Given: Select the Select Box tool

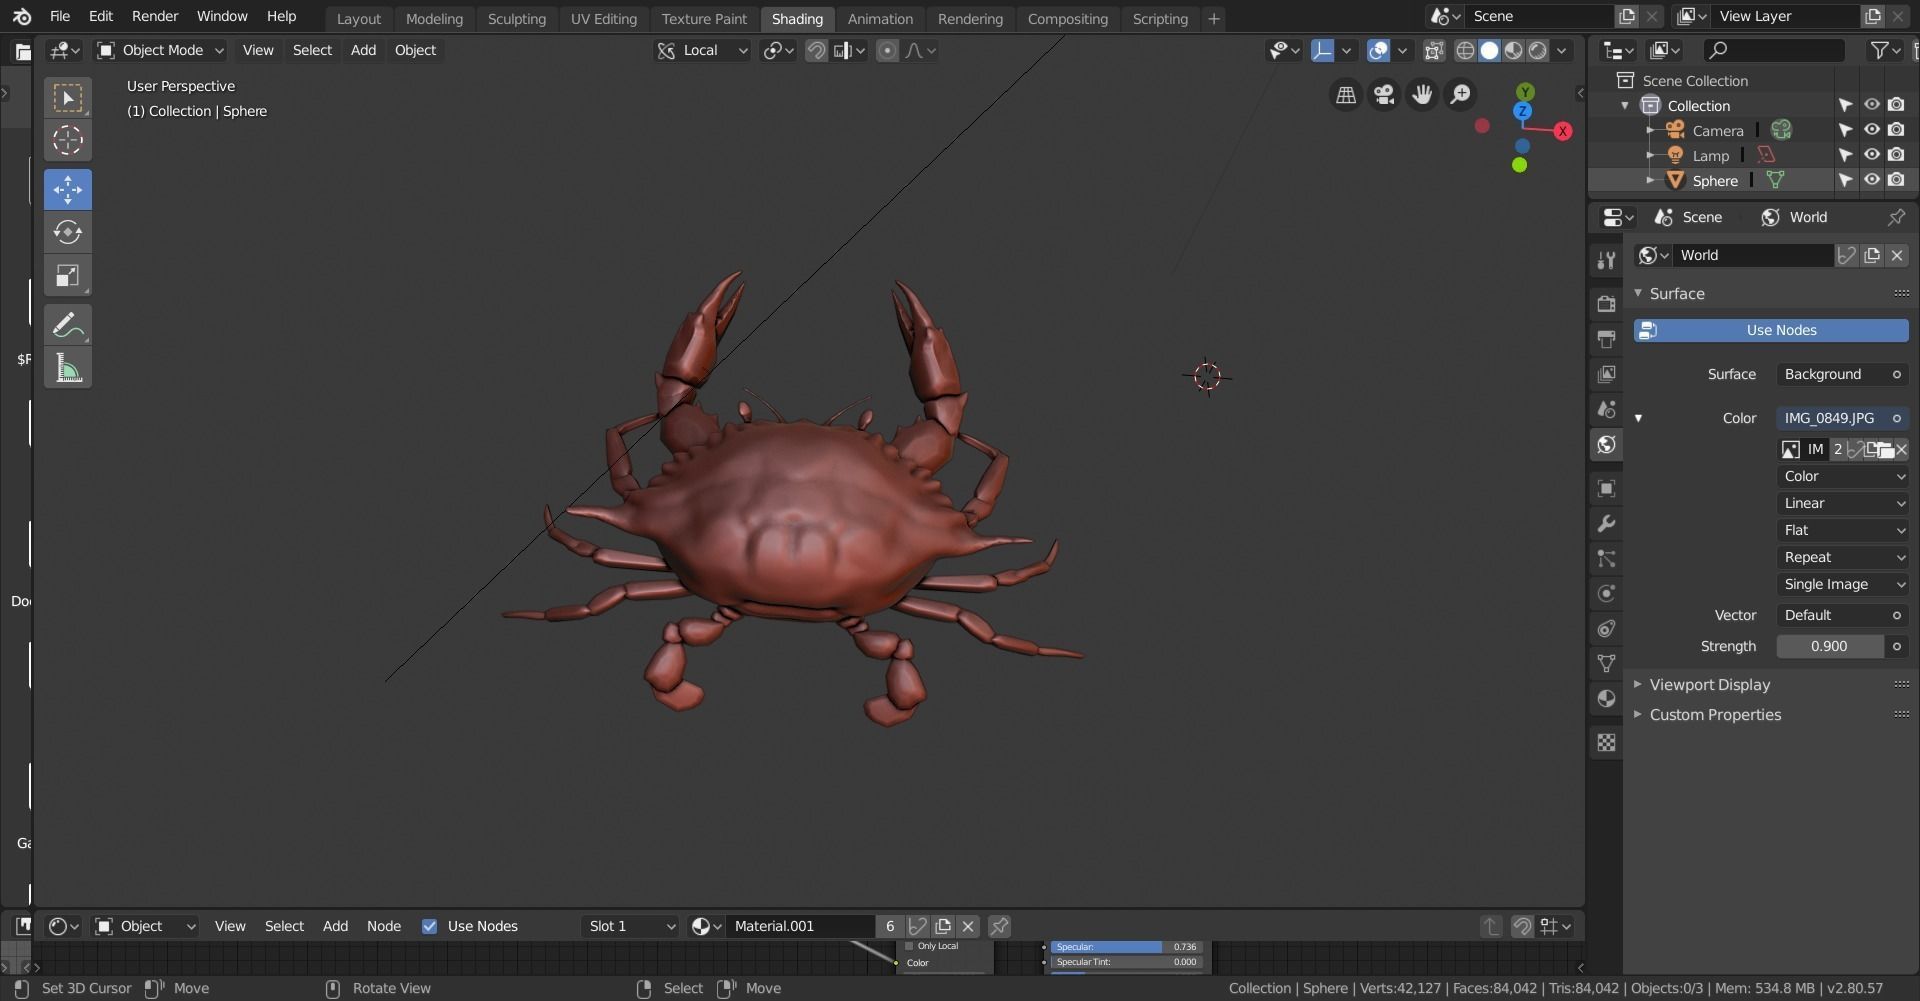Looking at the screenshot, I should click(x=68, y=97).
